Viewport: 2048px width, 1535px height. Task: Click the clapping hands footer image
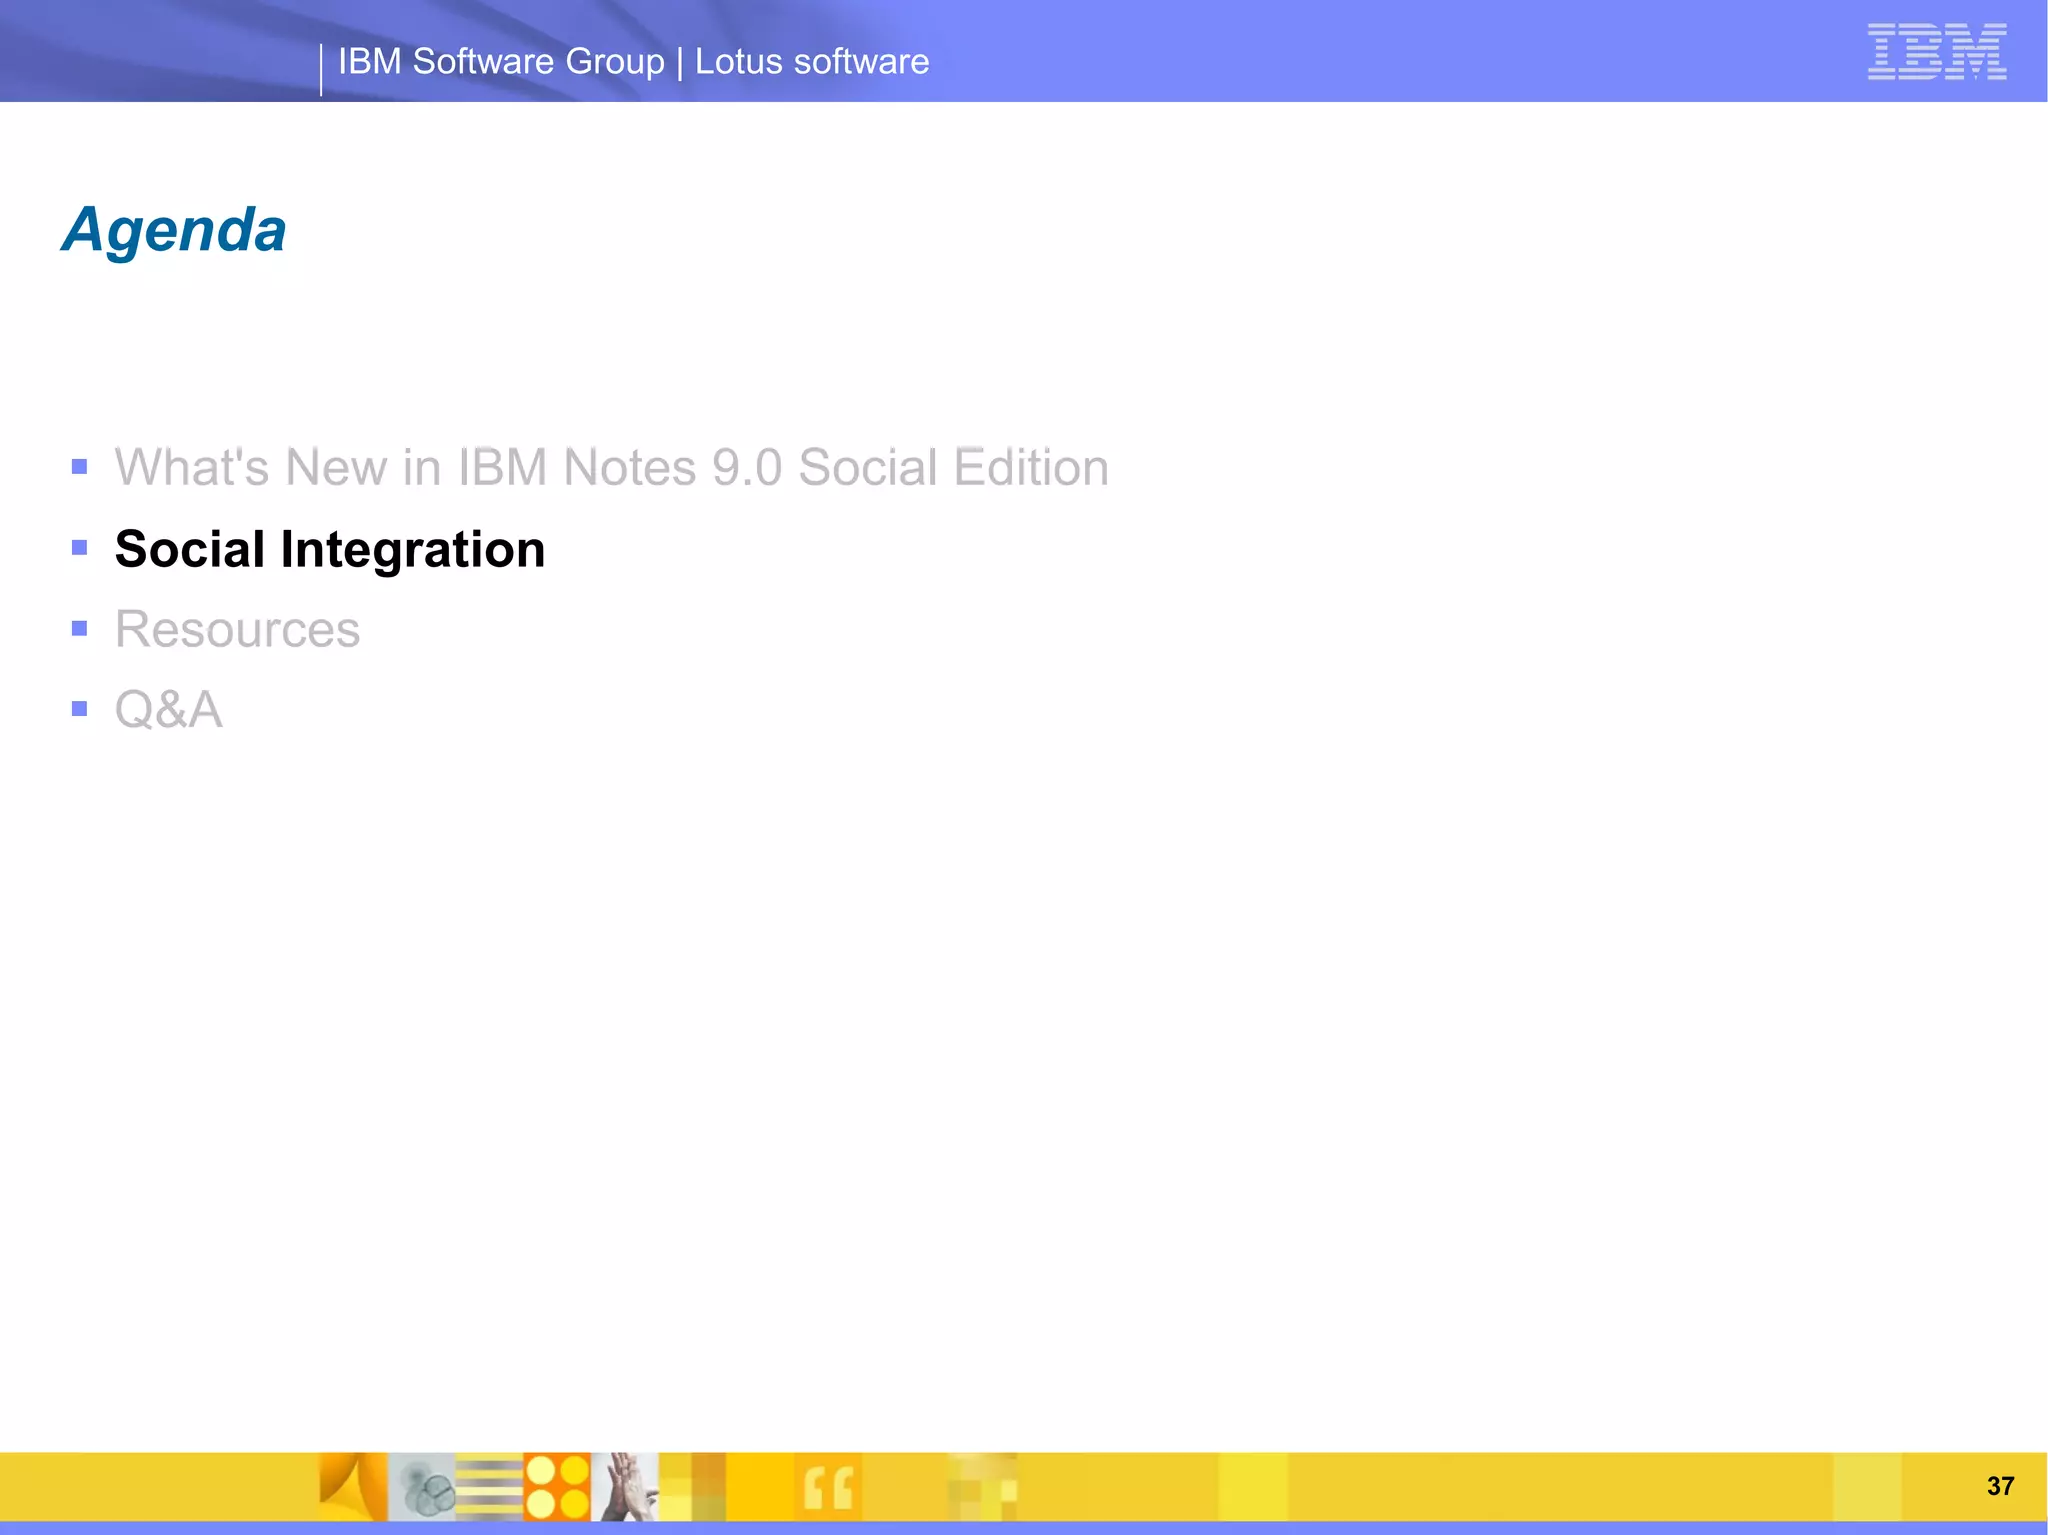[625, 1487]
